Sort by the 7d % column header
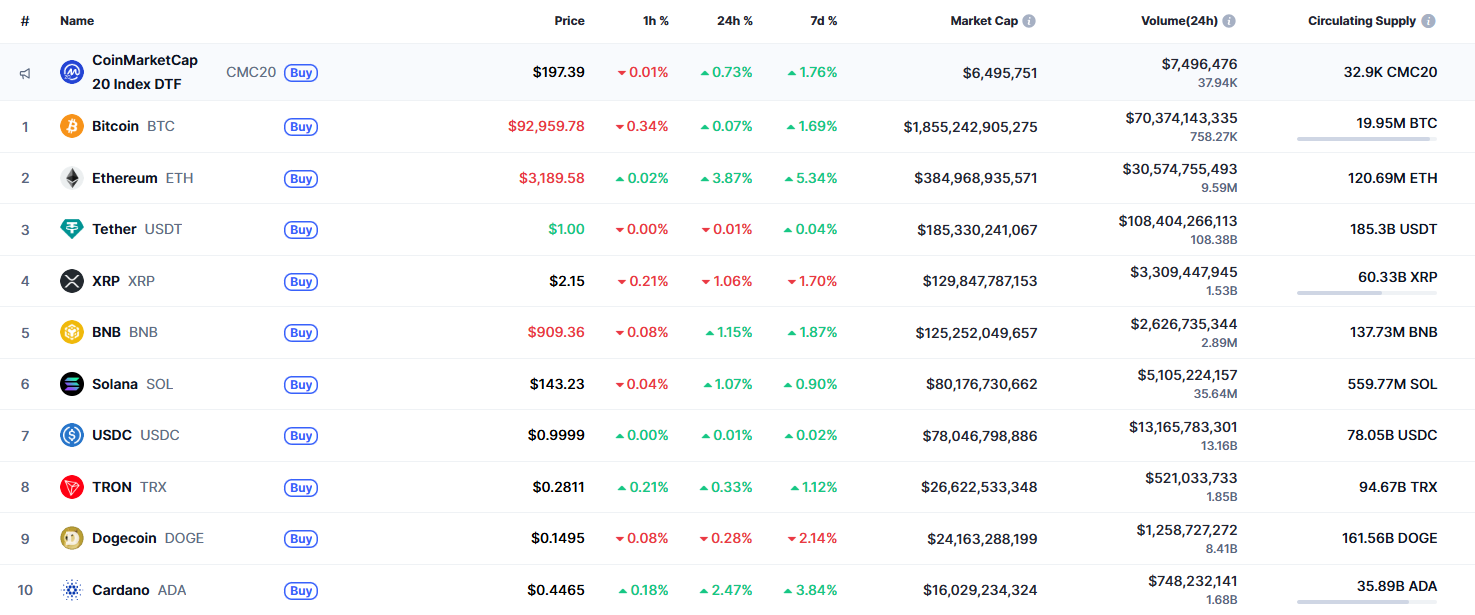 click(x=819, y=21)
